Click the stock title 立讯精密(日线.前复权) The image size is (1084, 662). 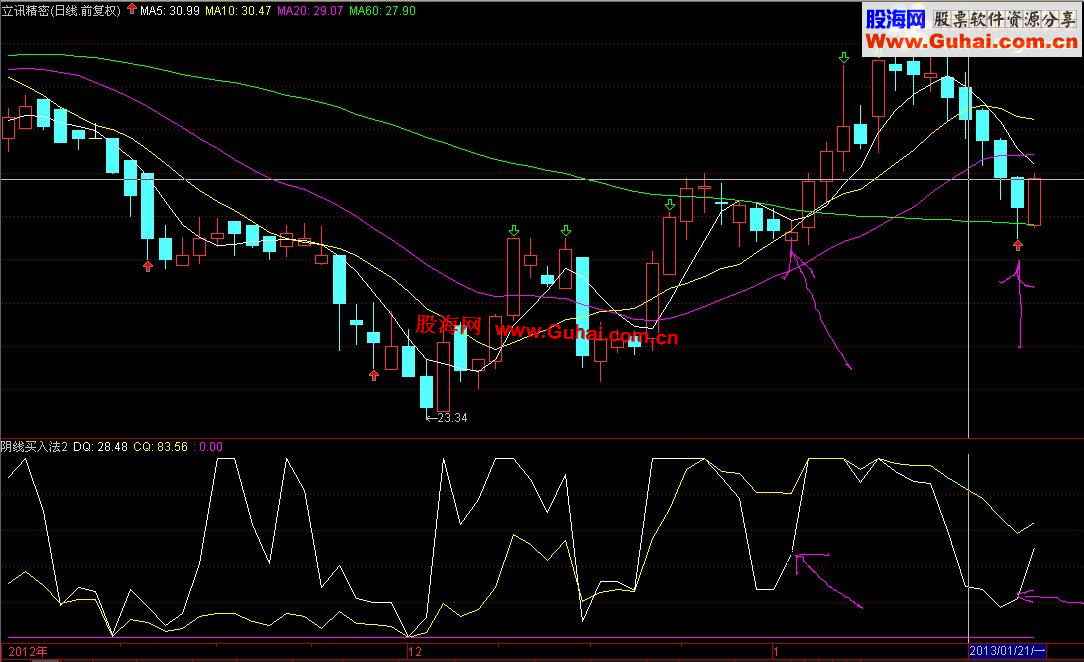tap(62, 10)
